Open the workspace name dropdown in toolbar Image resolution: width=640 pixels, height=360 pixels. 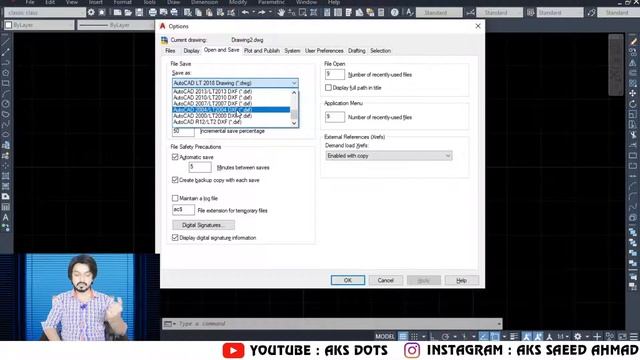coord(45,13)
